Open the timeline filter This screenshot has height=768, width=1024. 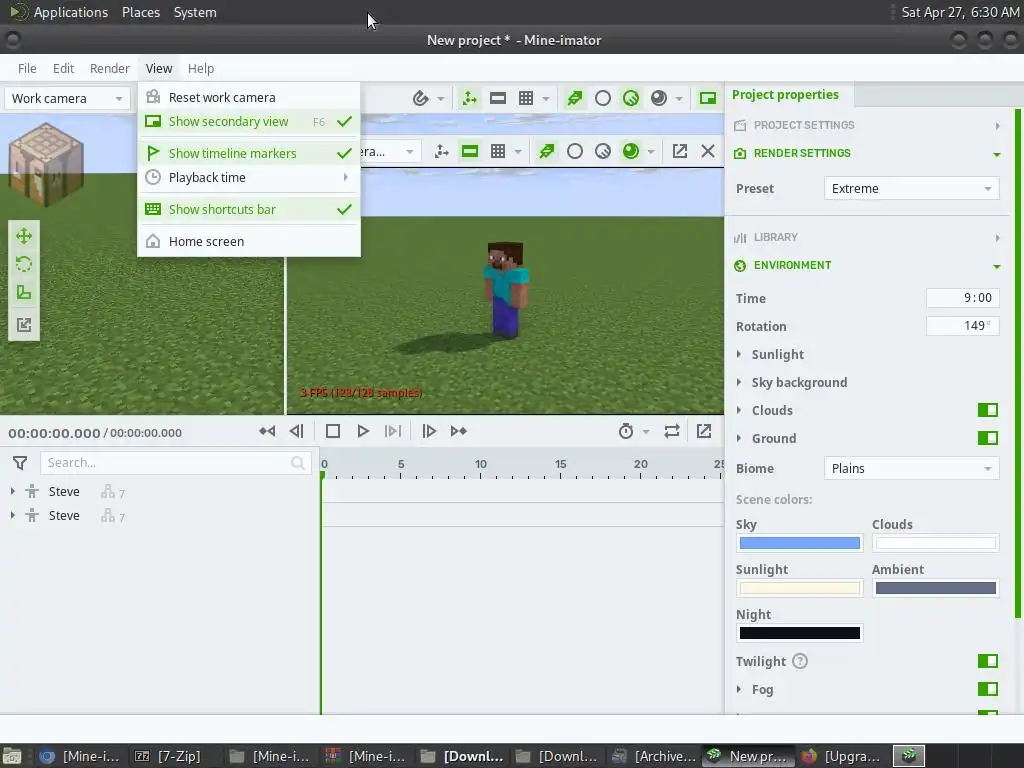tap(20, 463)
